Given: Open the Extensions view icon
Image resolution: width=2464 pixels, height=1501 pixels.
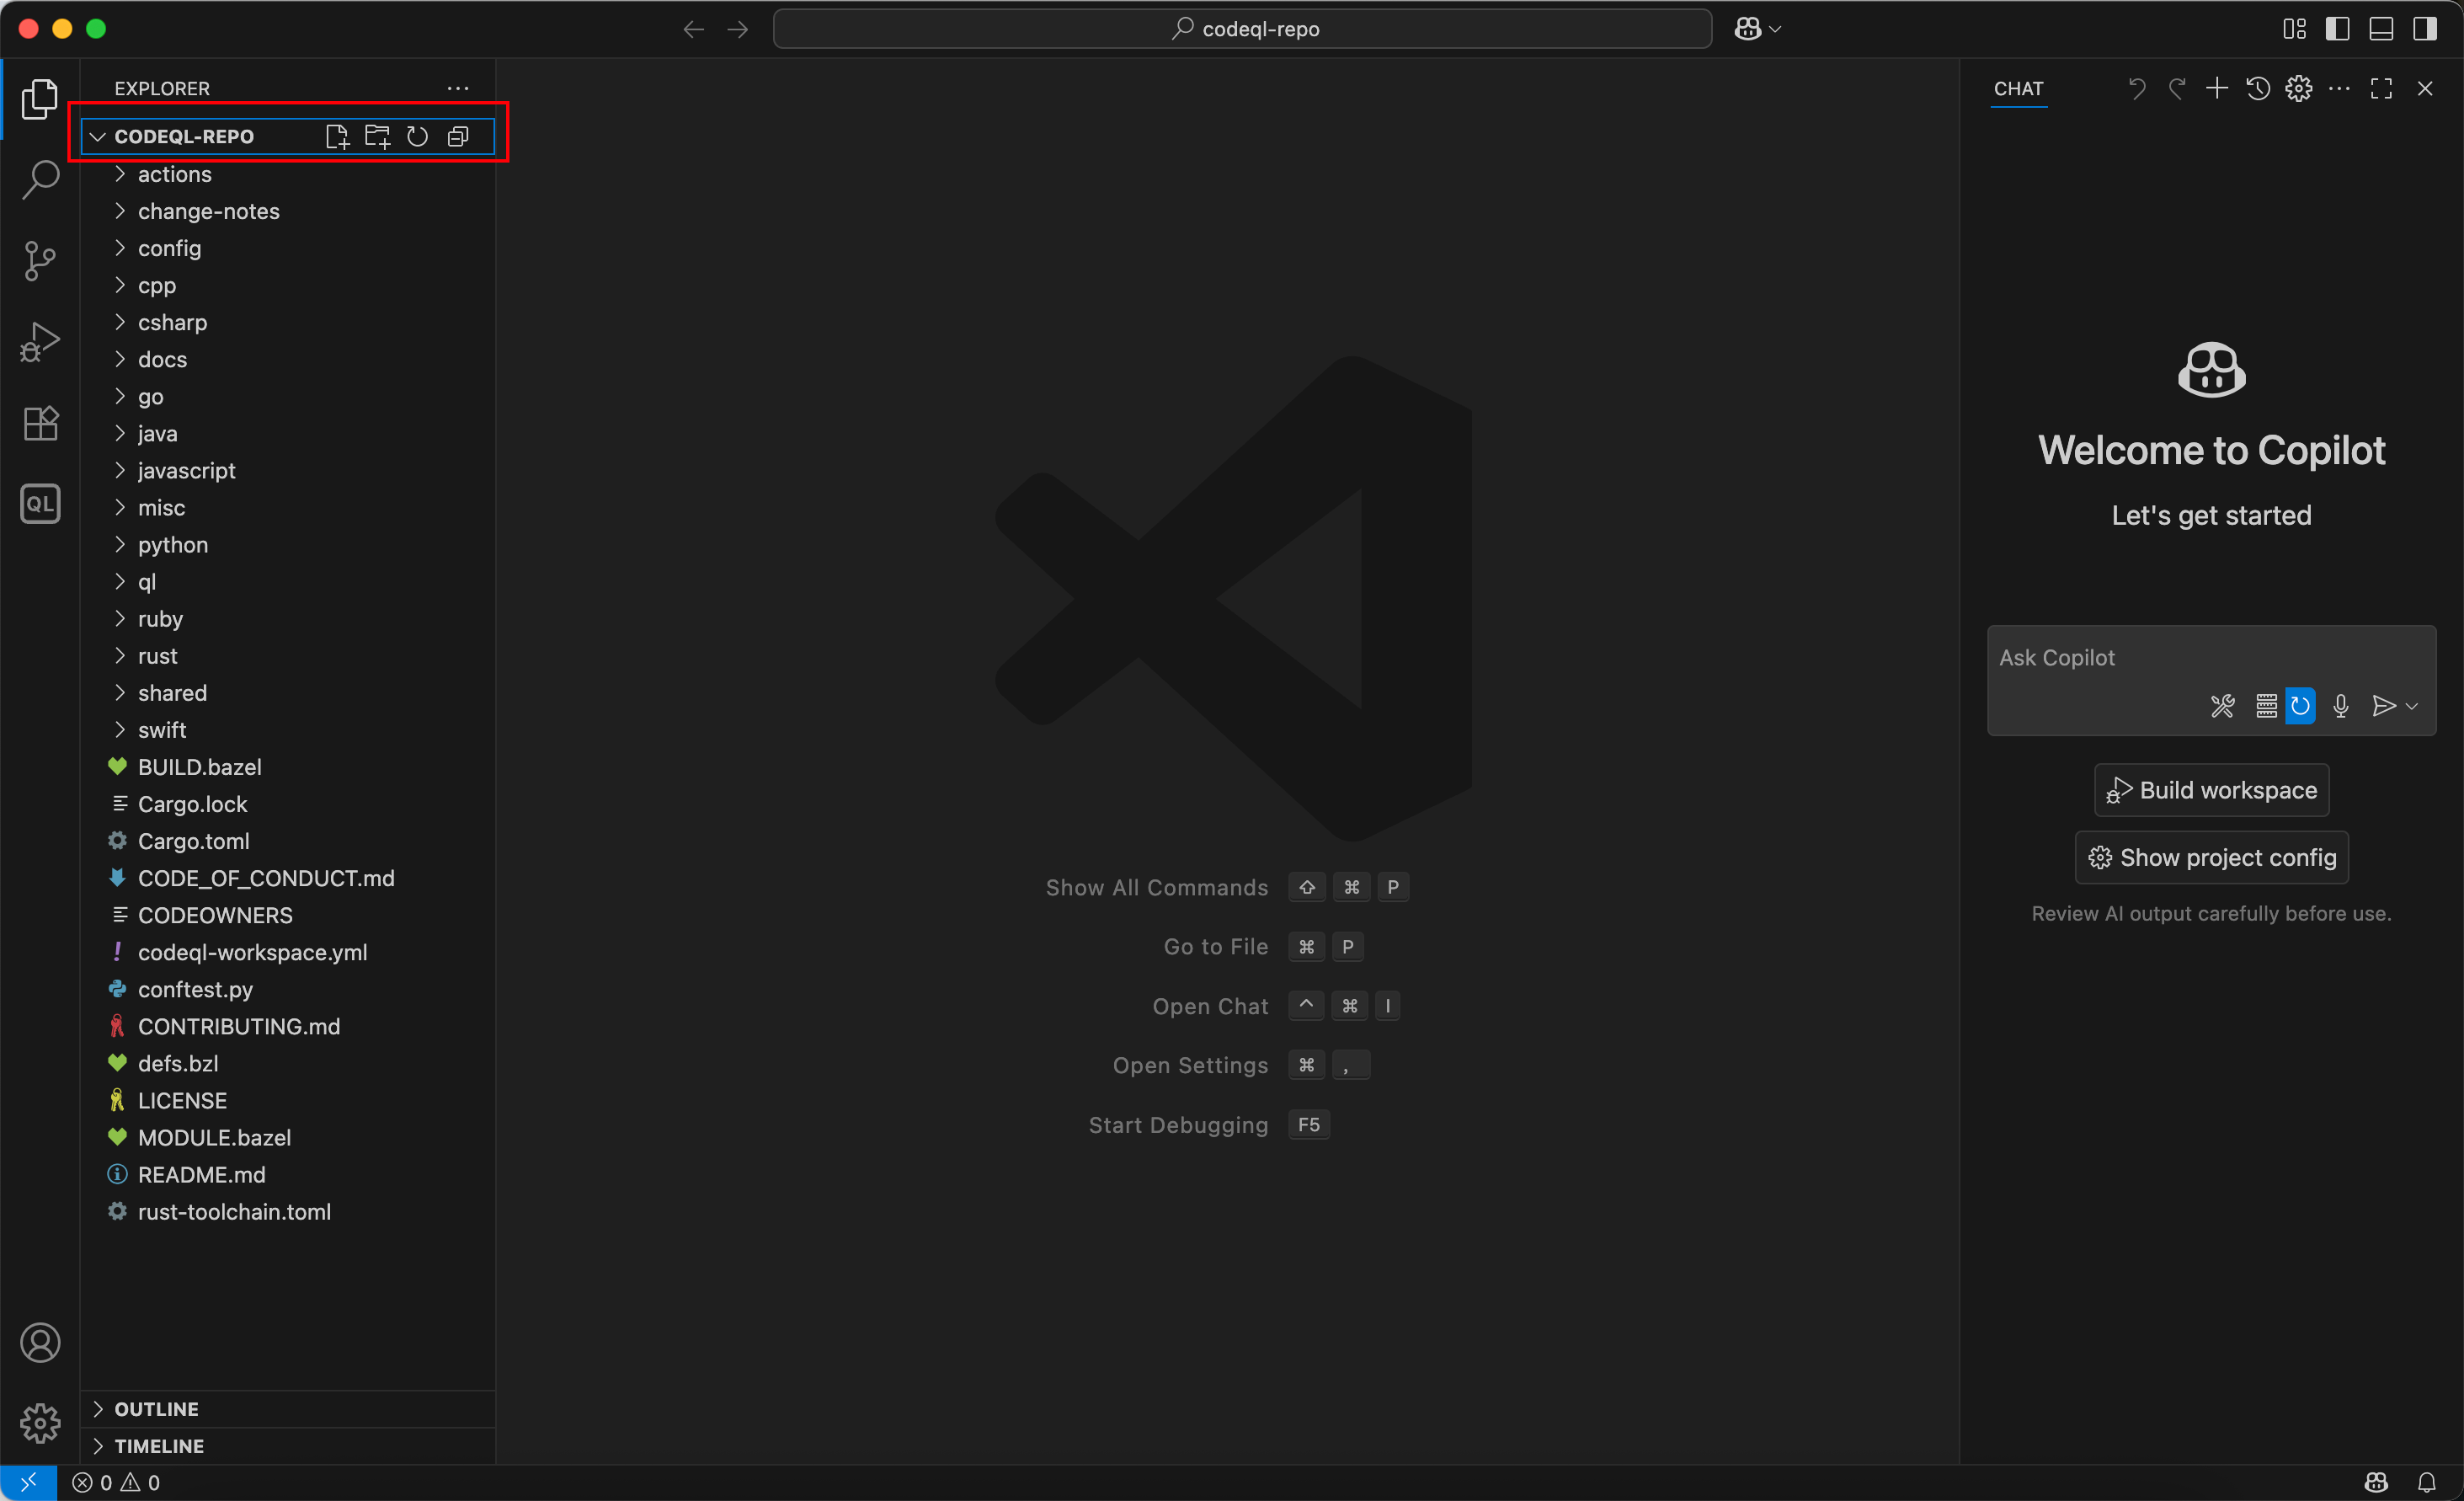Looking at the screenshot, I should [x=40, y=423].
